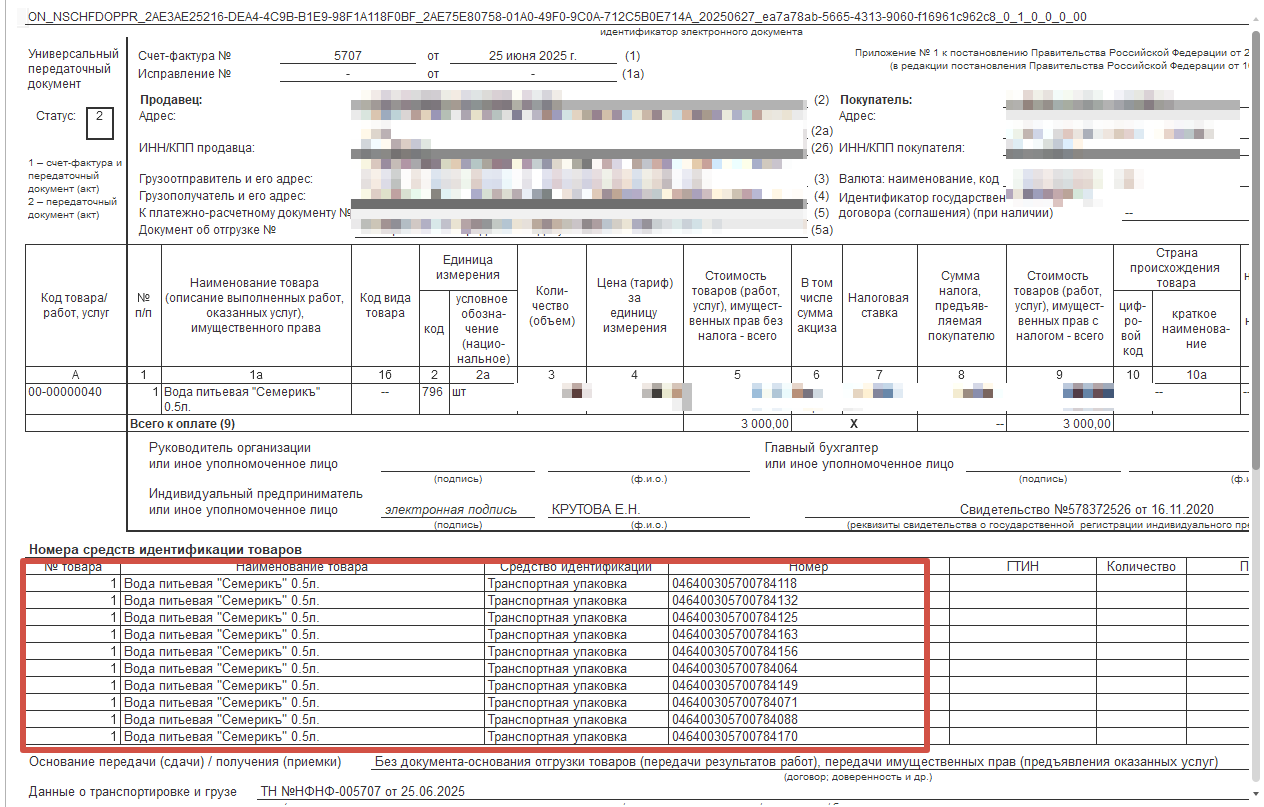
Task: Click the Руководитель организации label
Action: [x=229, y=448]
